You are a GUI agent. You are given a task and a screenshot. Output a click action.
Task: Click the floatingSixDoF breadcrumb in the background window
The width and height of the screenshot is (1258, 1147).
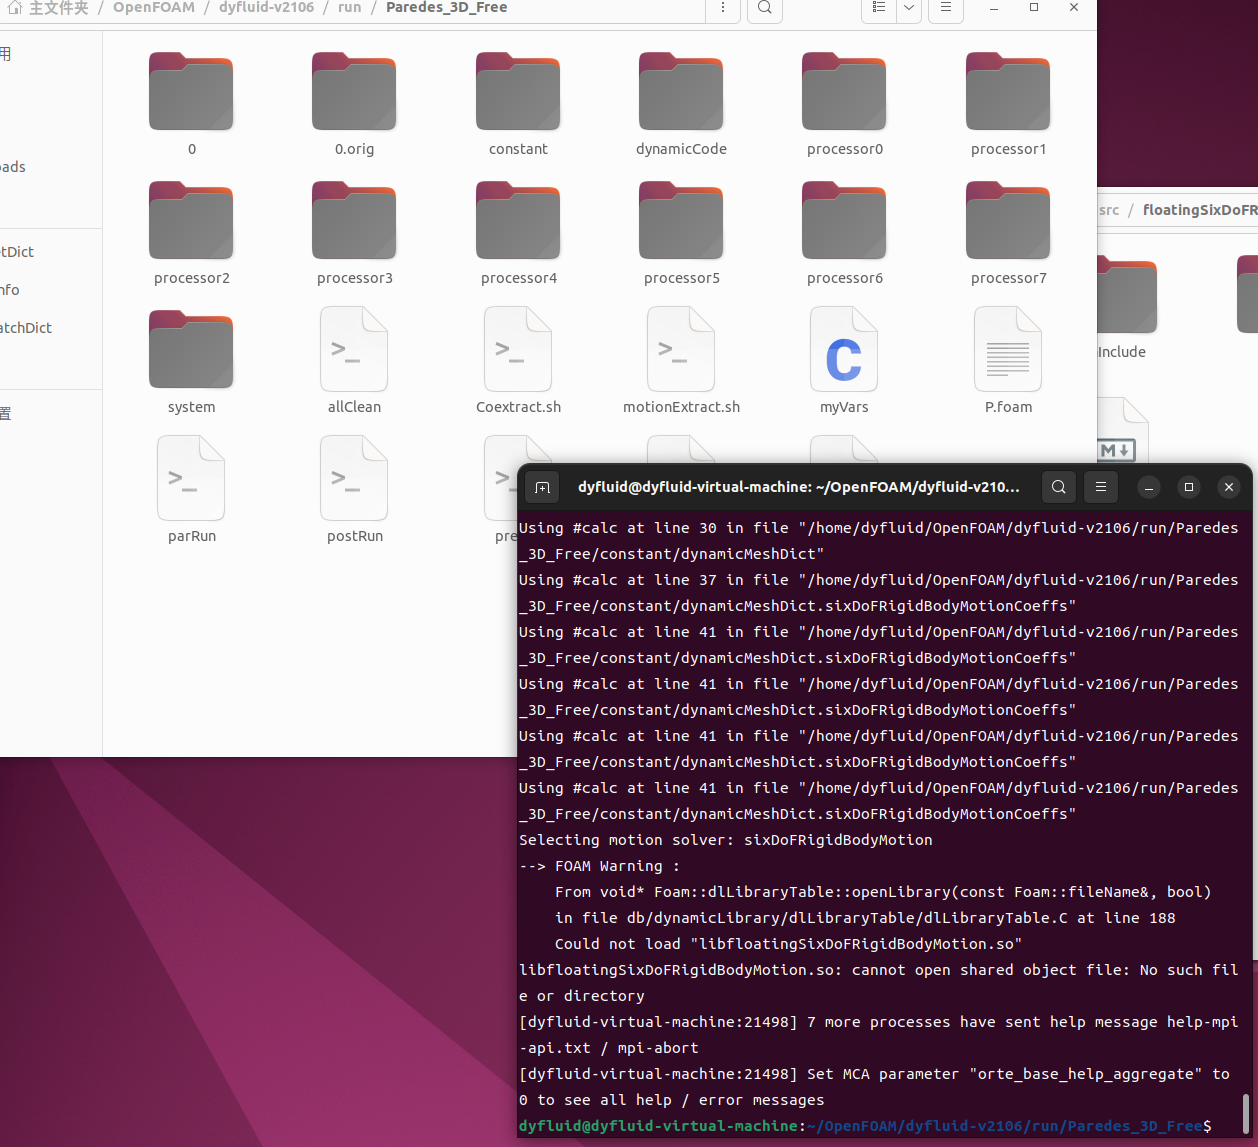(x=1200, y=210)
